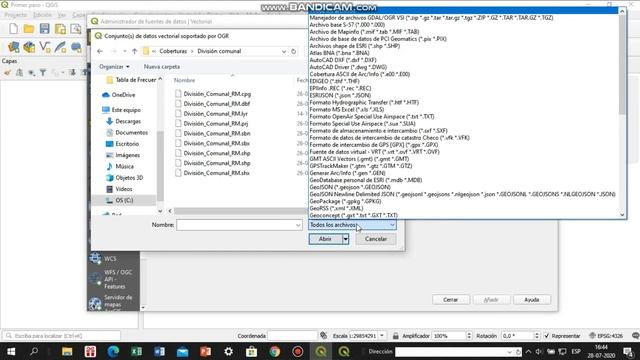This screenshot has width=640, height=360.
Task: Click the Layout Manager icon in toolbar
Action: pos(76,29)
